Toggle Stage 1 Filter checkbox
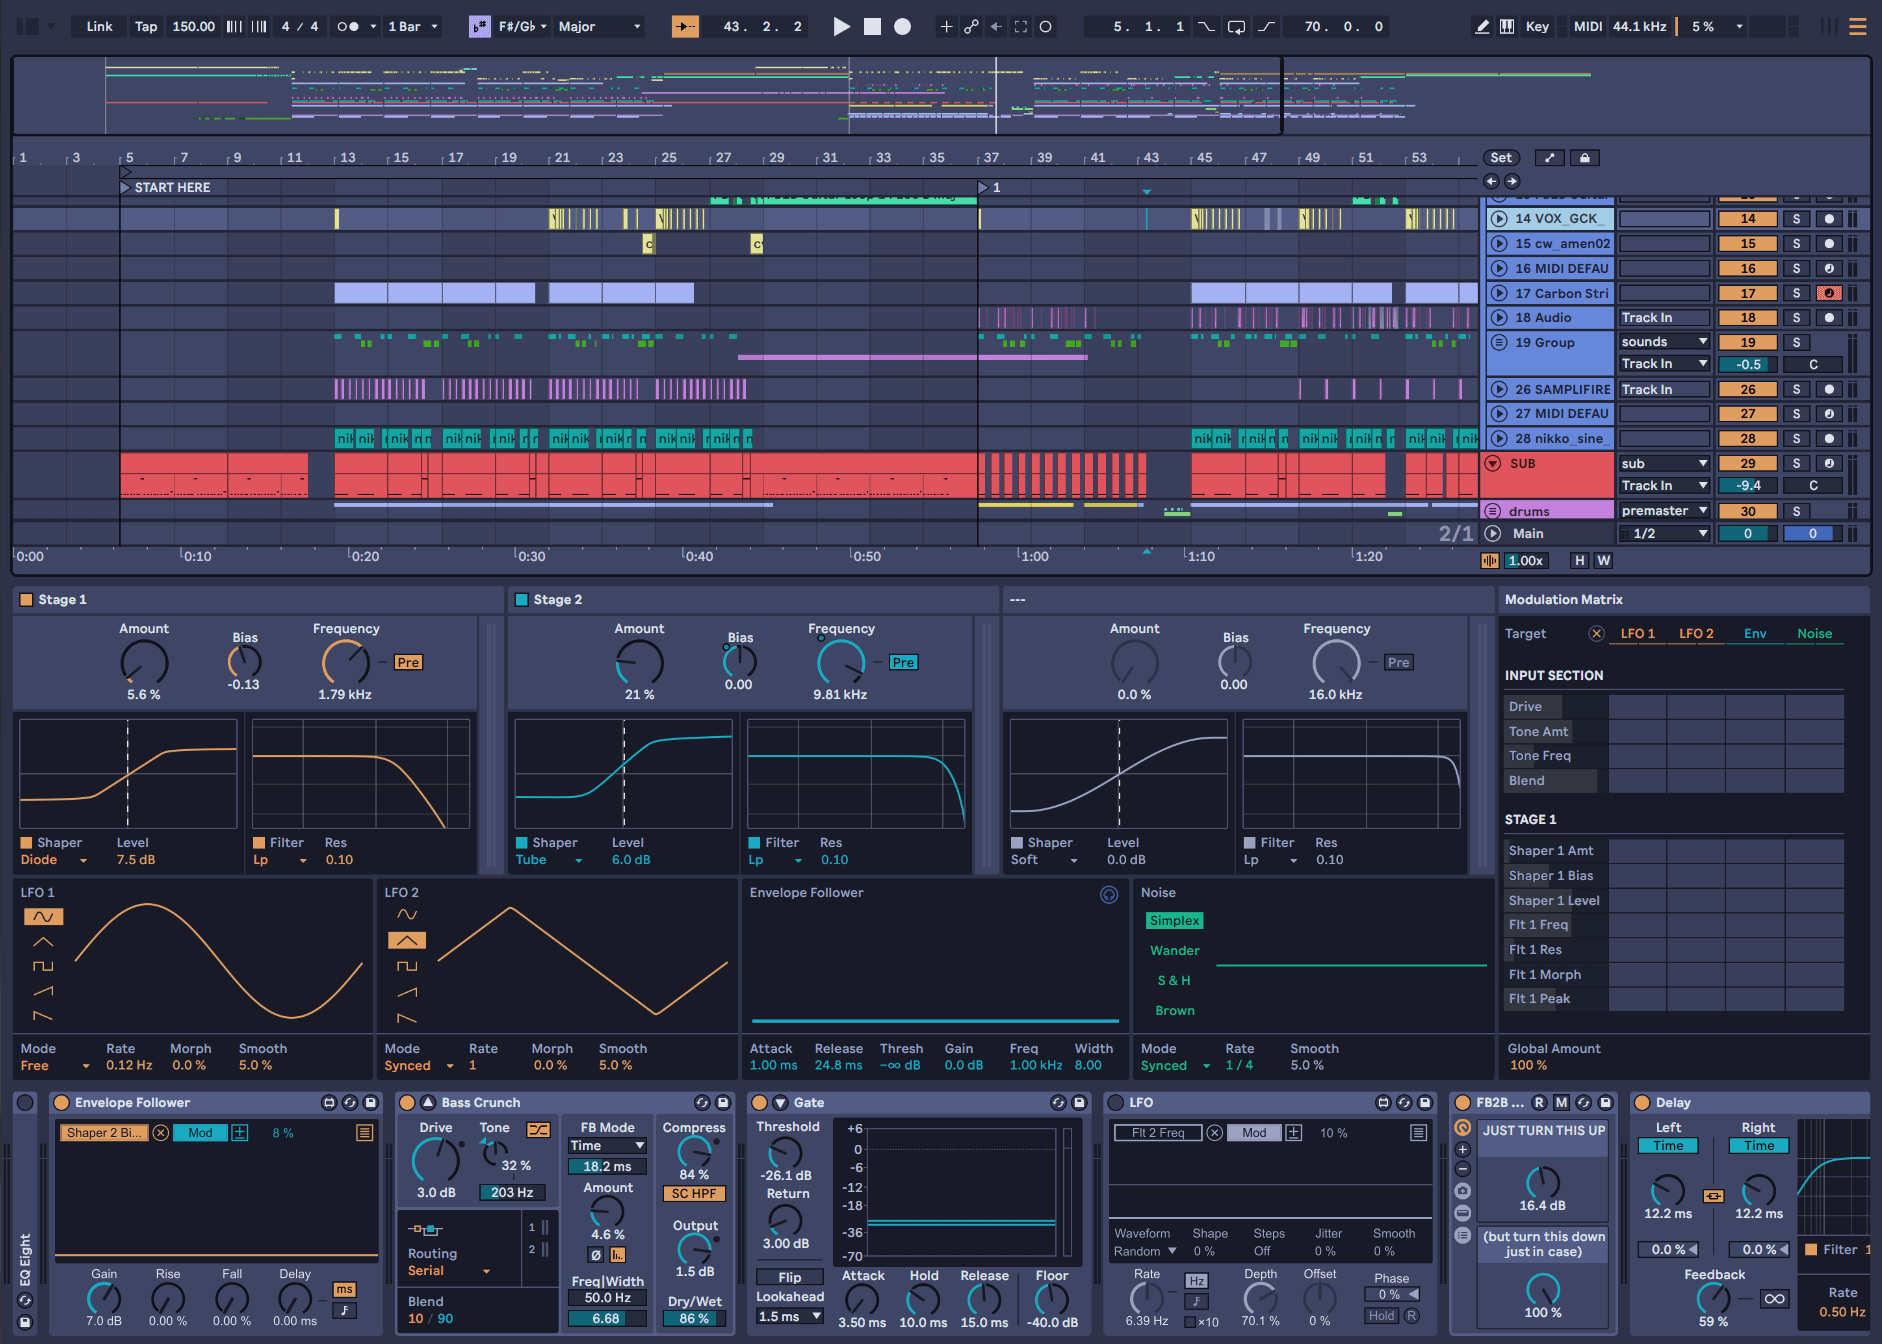Viewport: 1882px width, 1344px height. [259, 843]
